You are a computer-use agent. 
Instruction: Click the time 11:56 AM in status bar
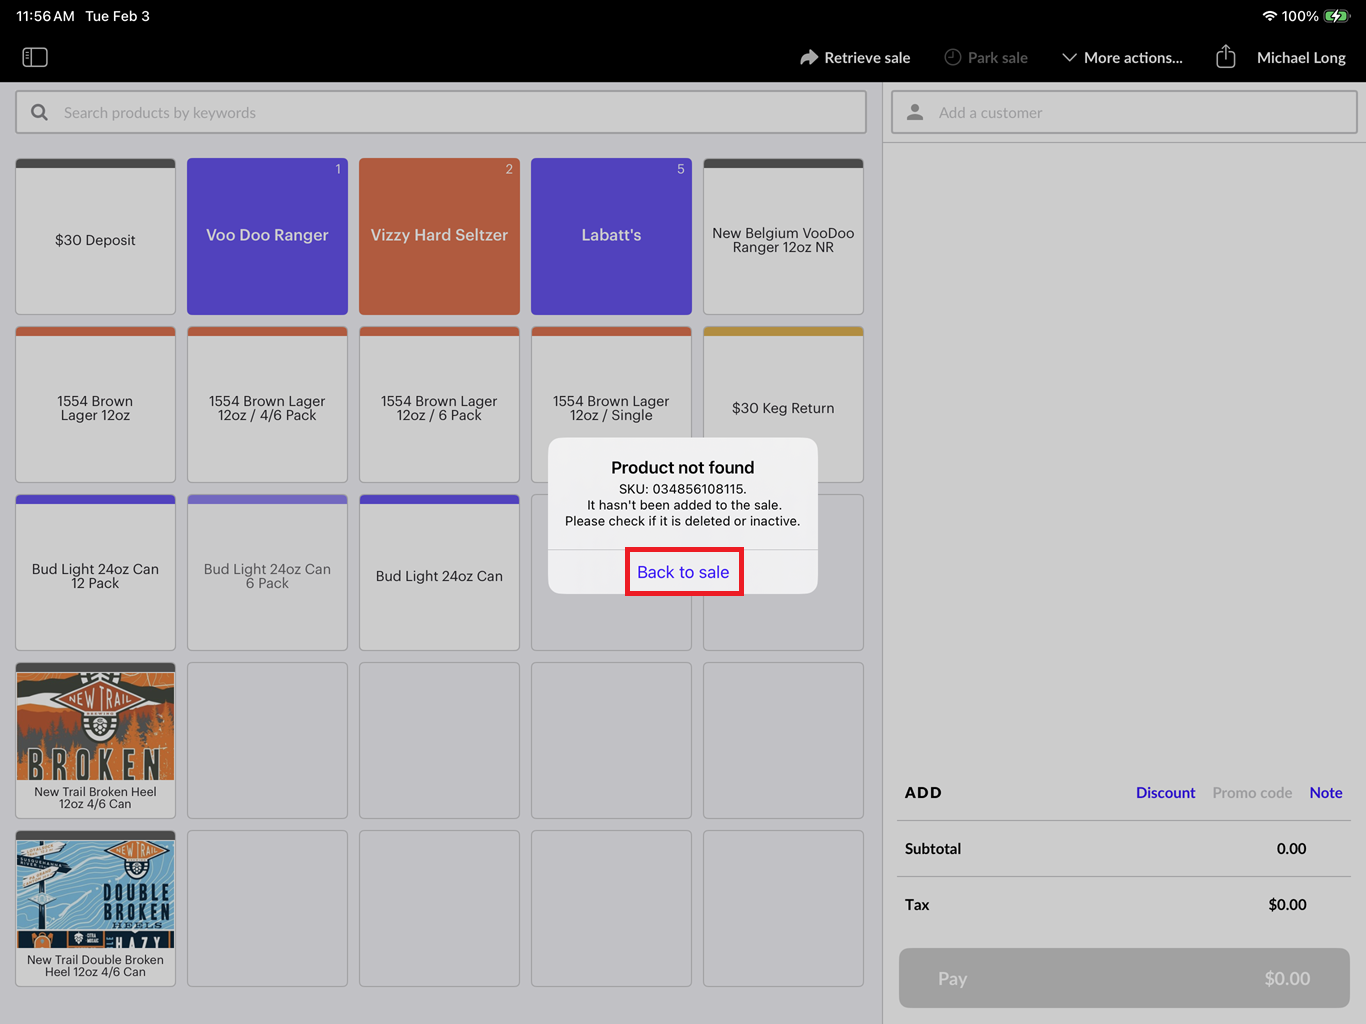(45, 16)
